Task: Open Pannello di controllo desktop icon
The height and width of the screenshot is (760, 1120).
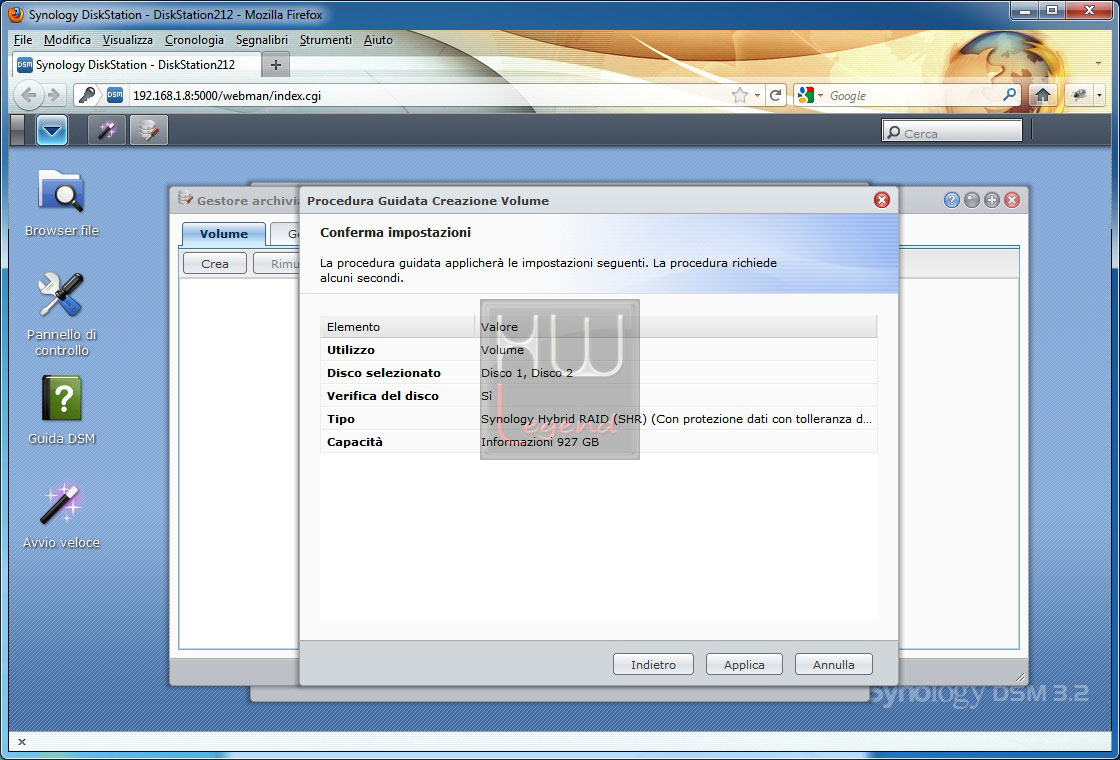Action: click(61, 314)
